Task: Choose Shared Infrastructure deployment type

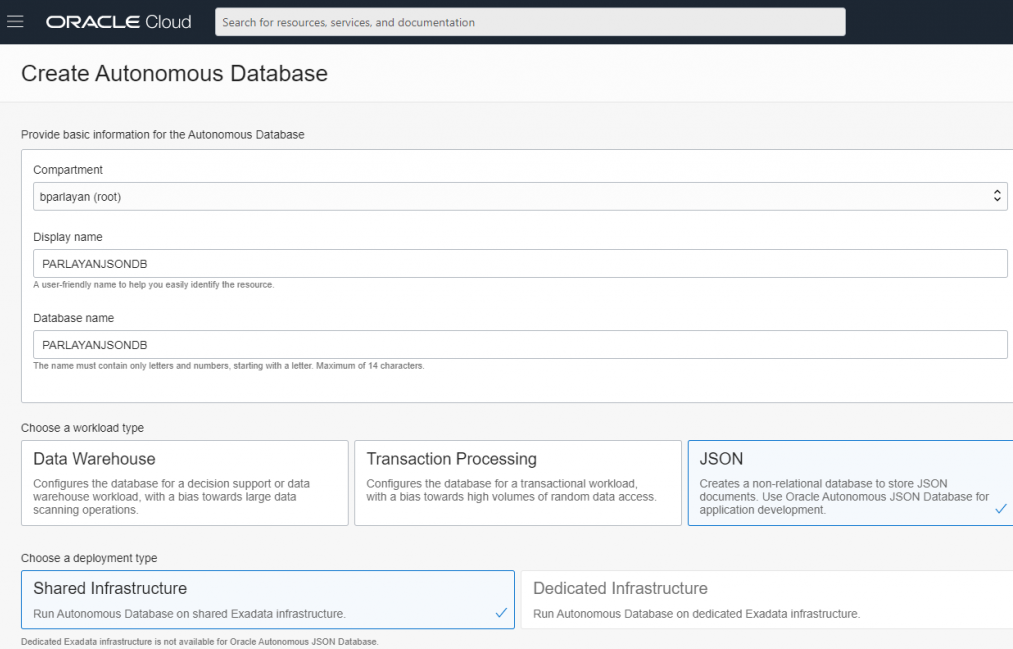Action: (267, 599)
